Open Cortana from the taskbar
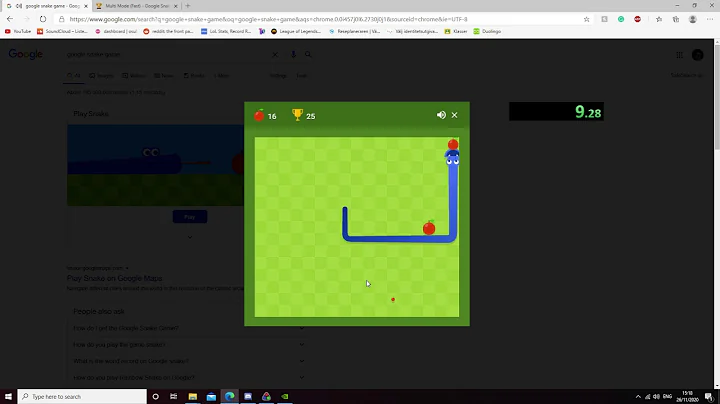The image size is (720, 404). coord(155,396)
